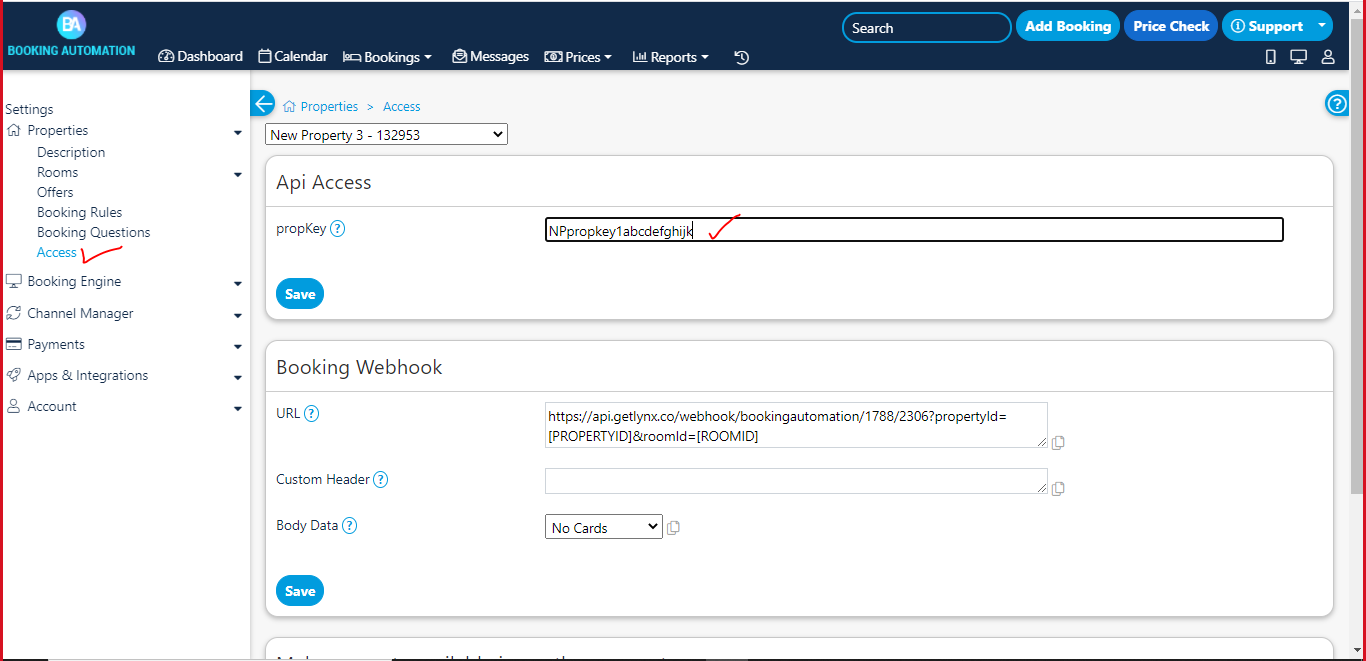Expand the Apps & Integrations section

238,377
